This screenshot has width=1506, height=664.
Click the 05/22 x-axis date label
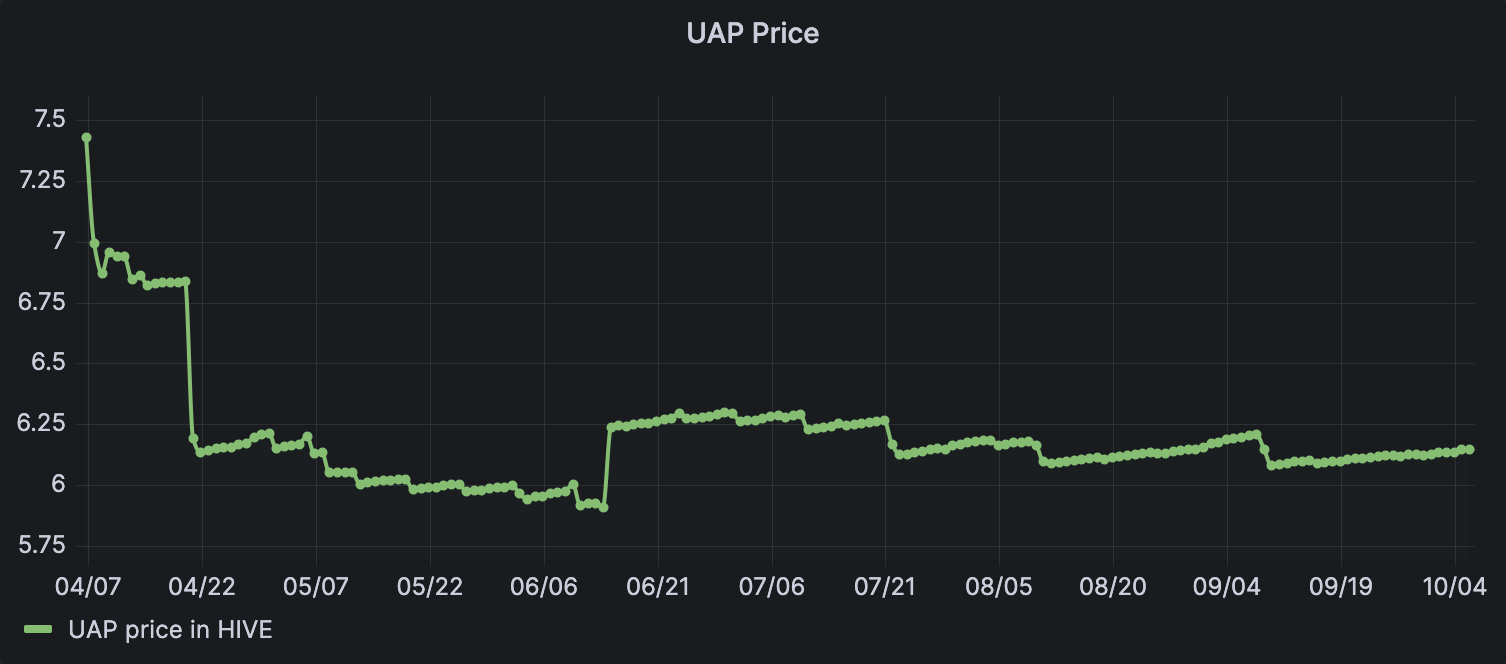430,586
